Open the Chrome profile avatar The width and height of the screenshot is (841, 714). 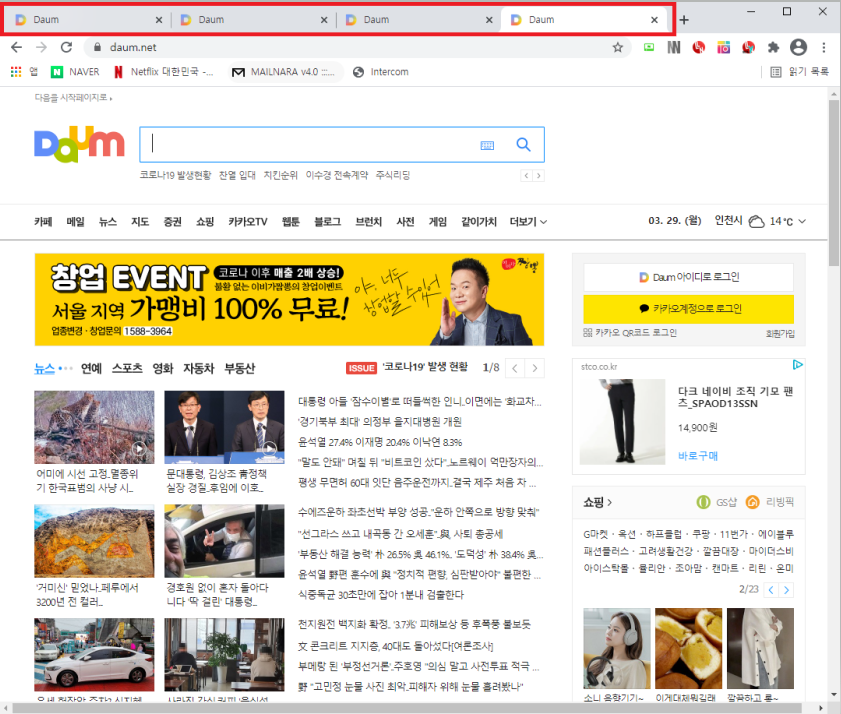[798, 47]
